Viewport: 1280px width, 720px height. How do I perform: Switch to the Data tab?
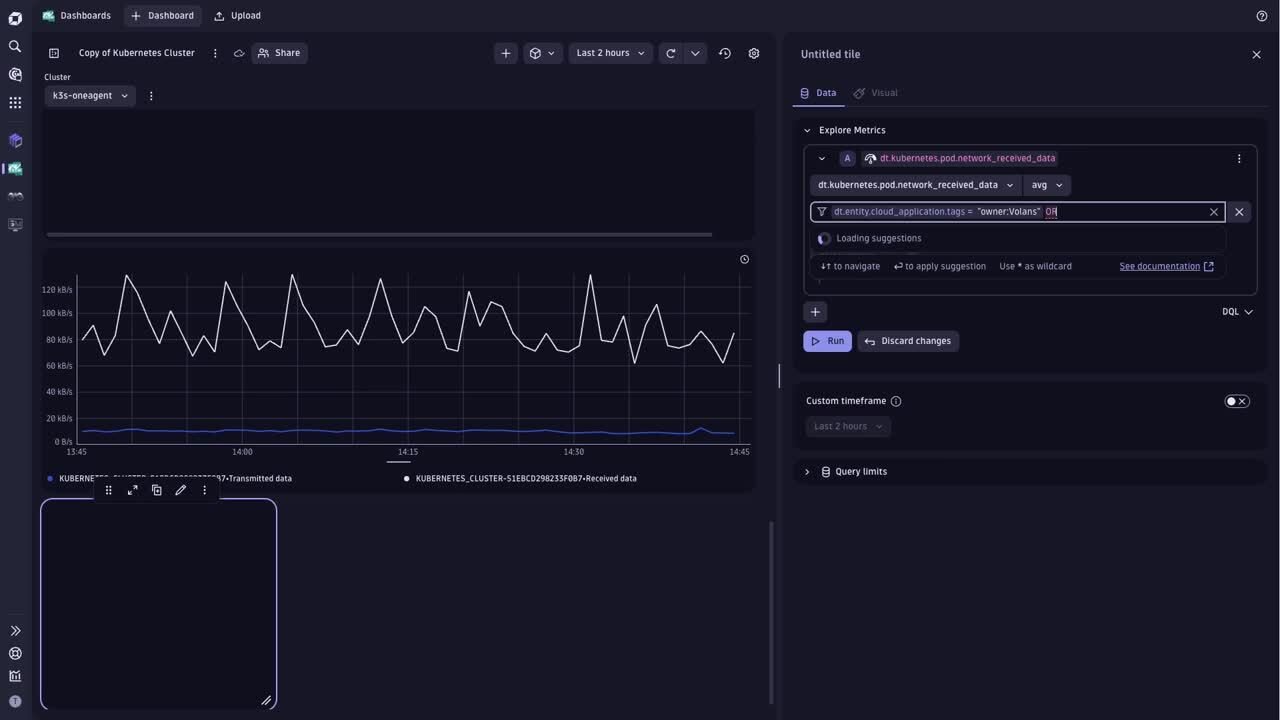[x=818, y=93]
